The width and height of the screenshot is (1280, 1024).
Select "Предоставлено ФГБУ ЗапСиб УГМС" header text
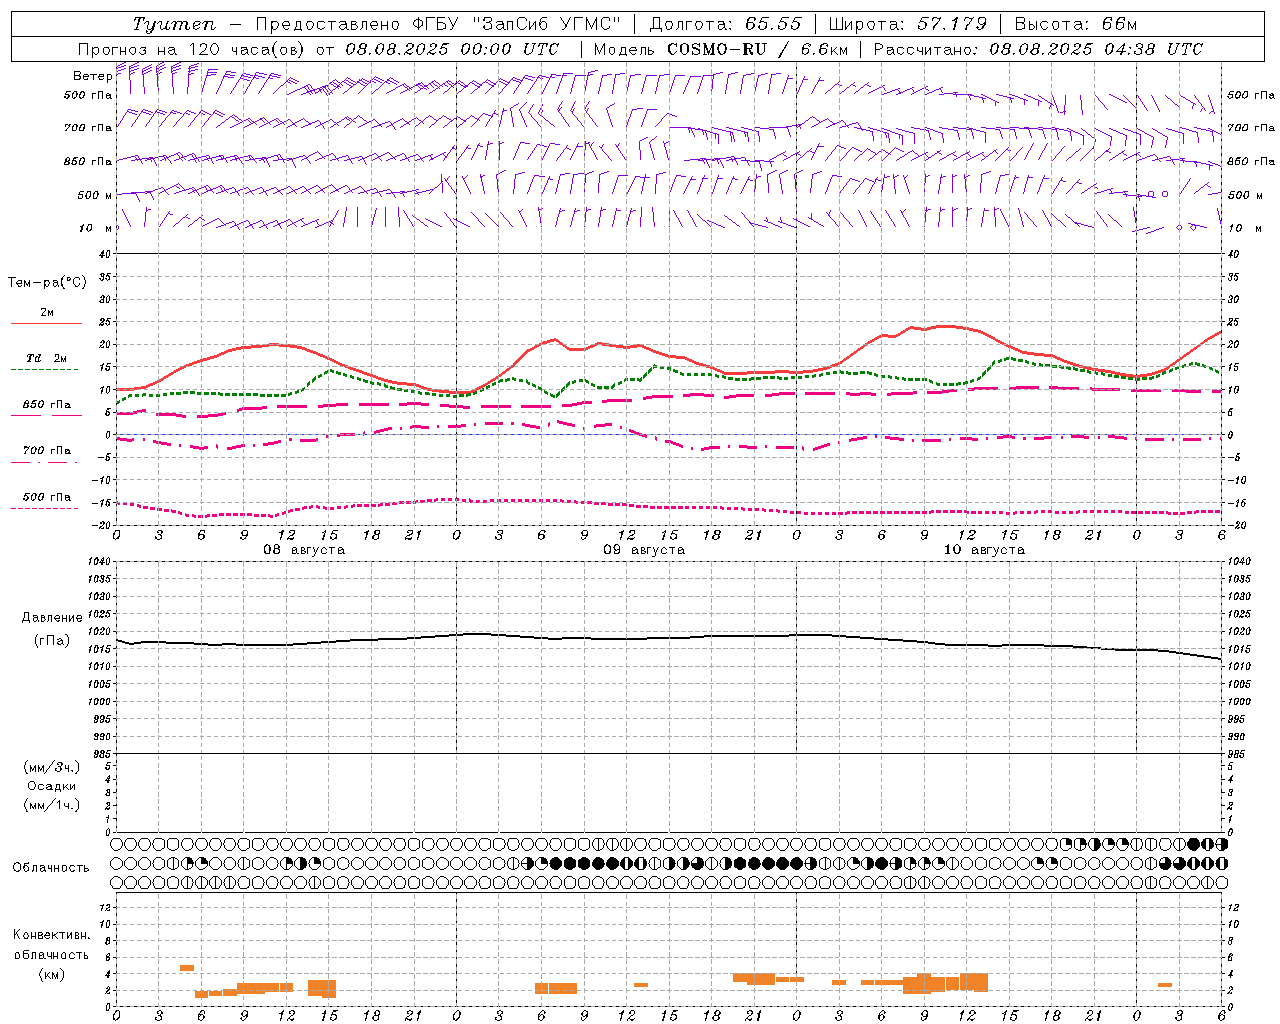coord(438,24)
